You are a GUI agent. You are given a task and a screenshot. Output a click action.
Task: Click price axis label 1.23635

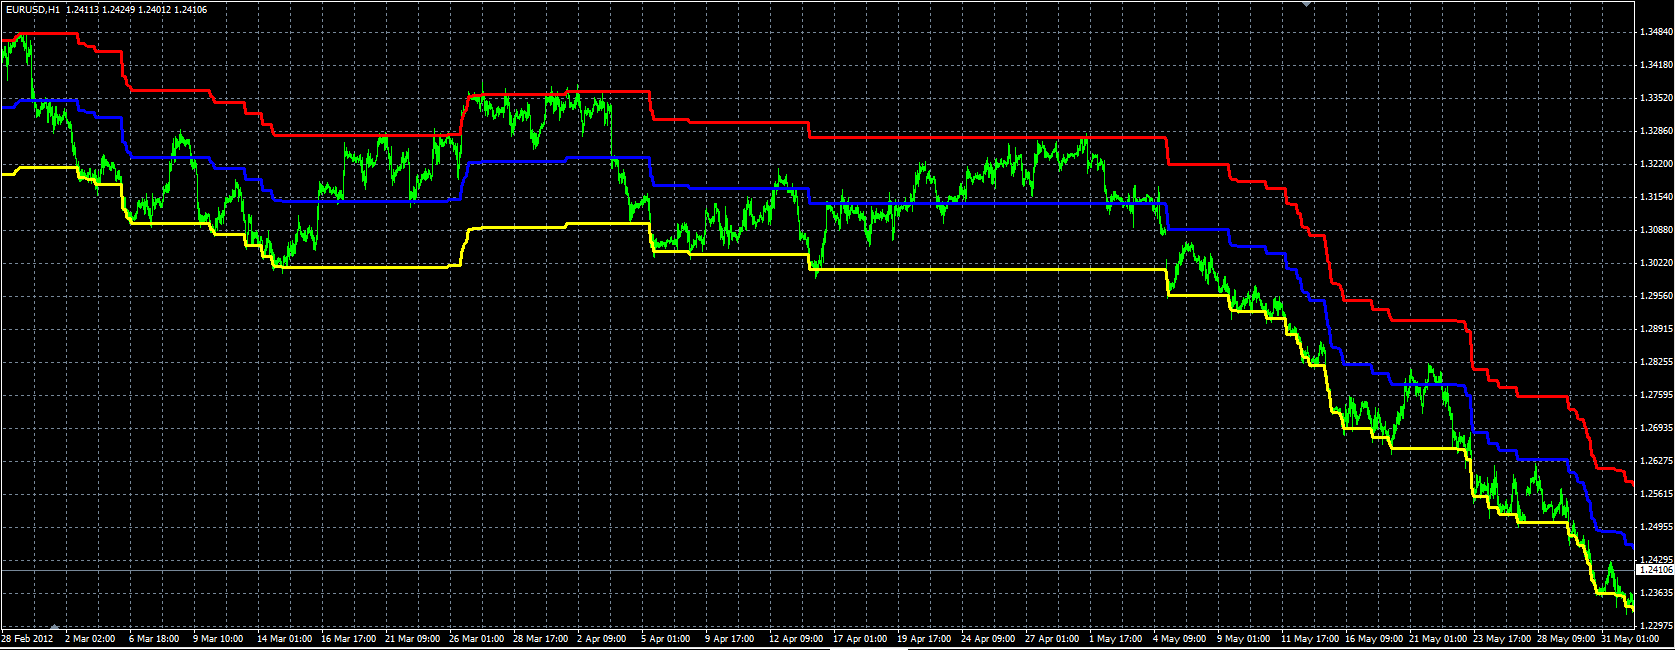pyautogui.click(x=1656, y=593)
